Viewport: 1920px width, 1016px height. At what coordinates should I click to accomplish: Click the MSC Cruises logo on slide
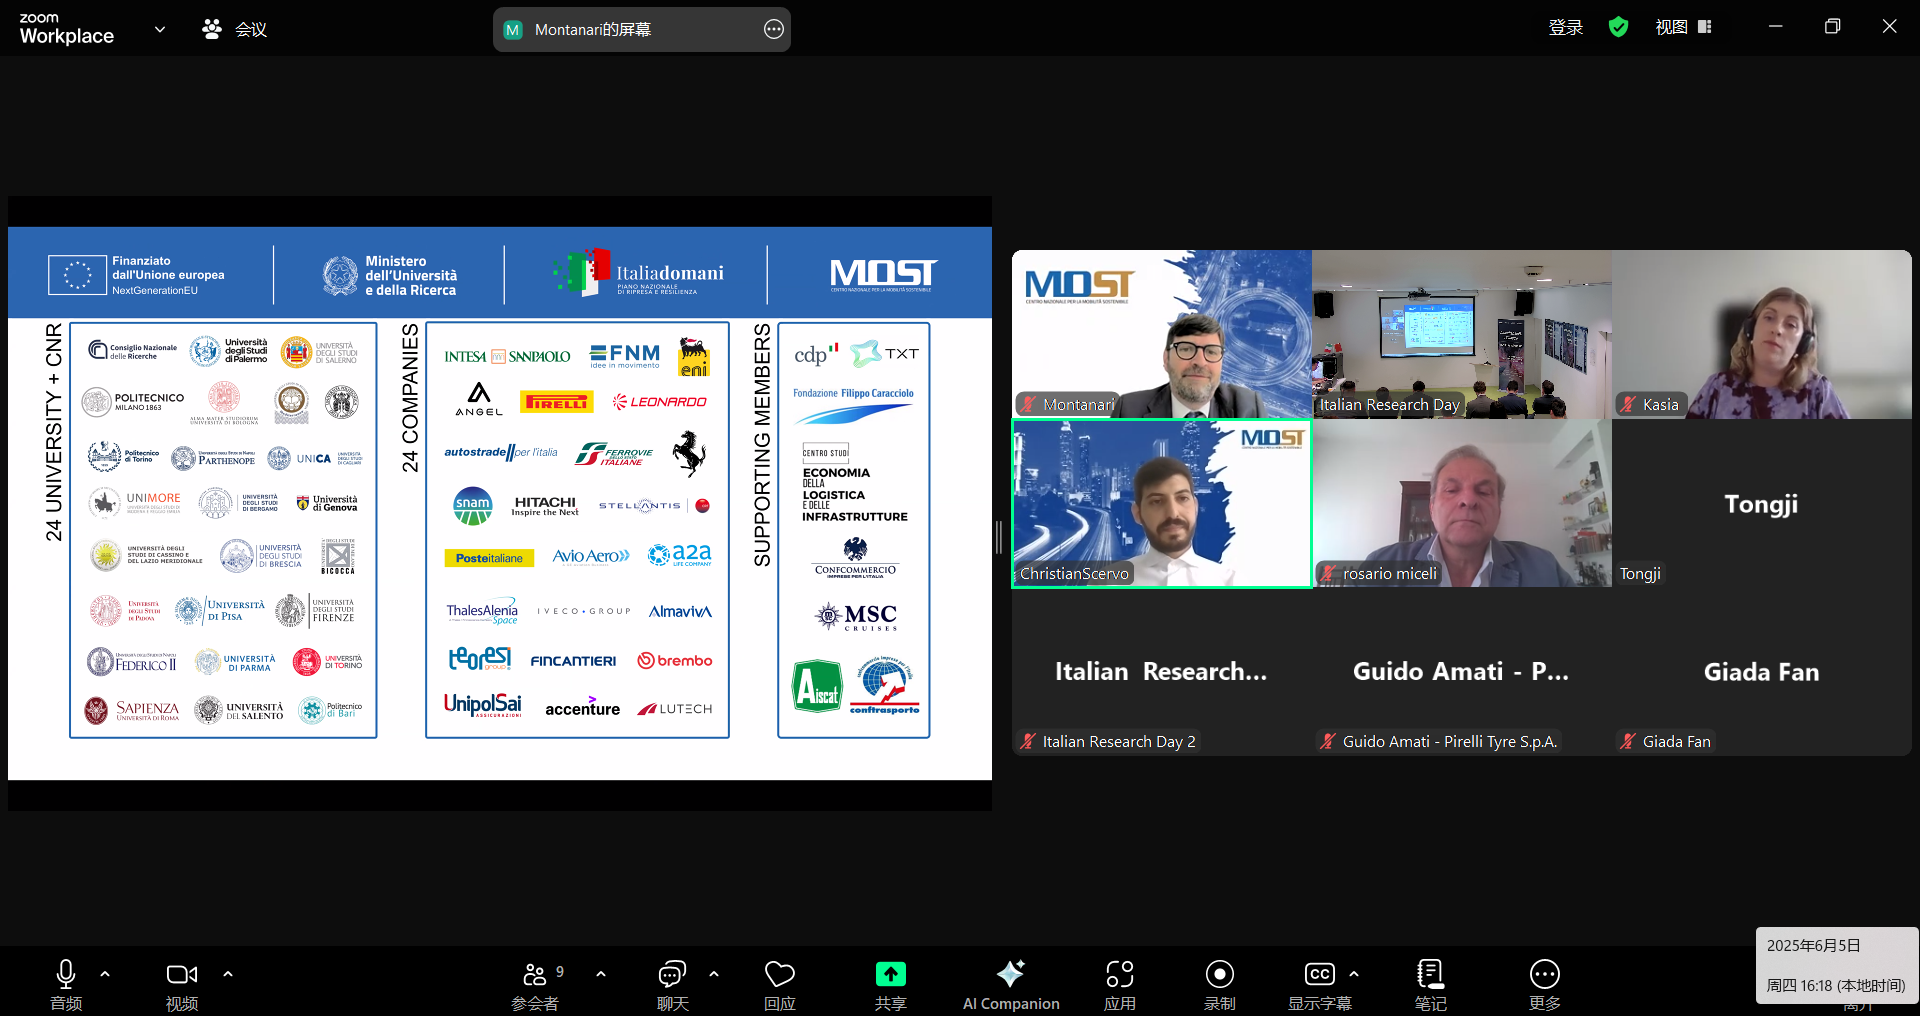[x=856, y=616]
